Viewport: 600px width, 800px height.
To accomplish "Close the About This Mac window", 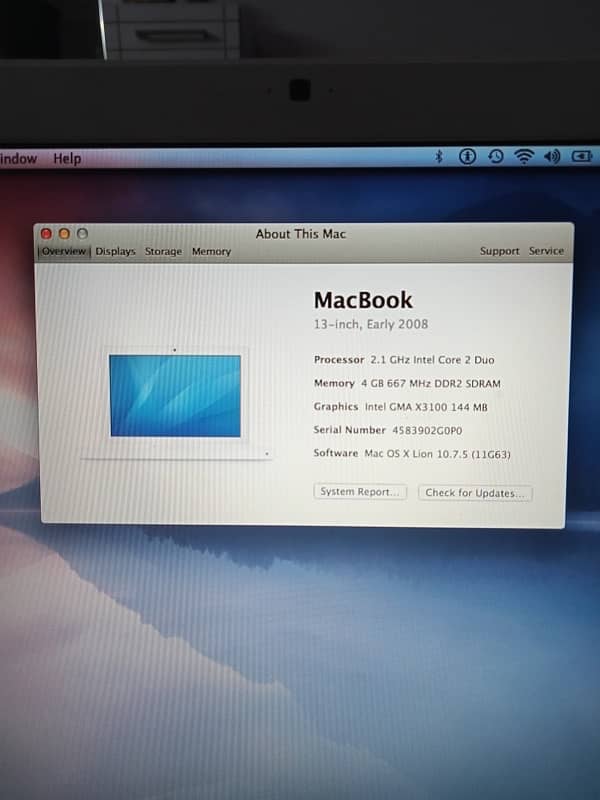I will tap(47, 234).
